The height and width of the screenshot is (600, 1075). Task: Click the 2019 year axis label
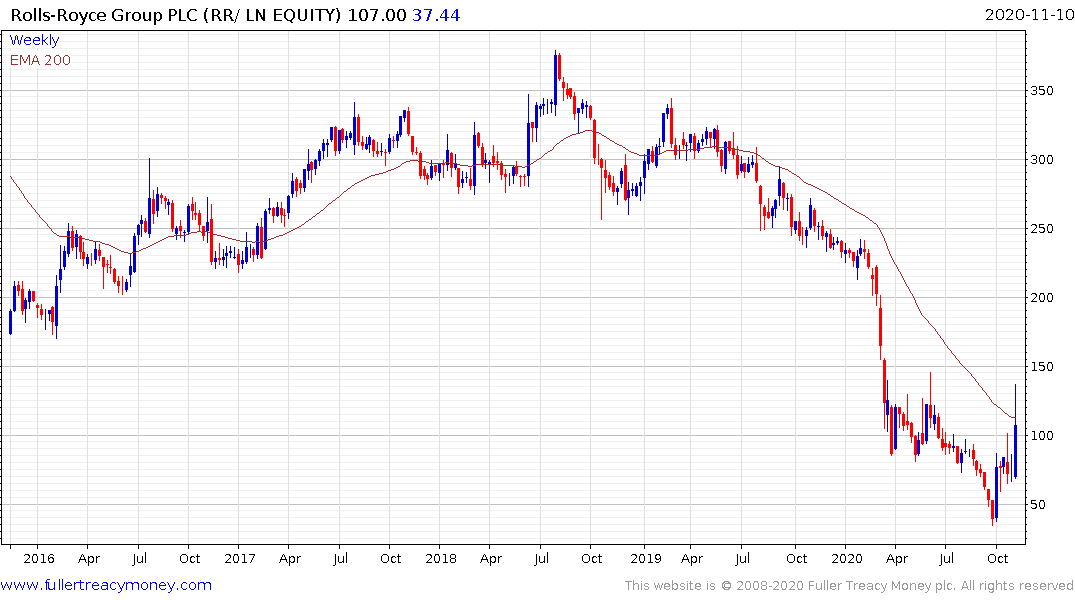(x=646, y=558)
